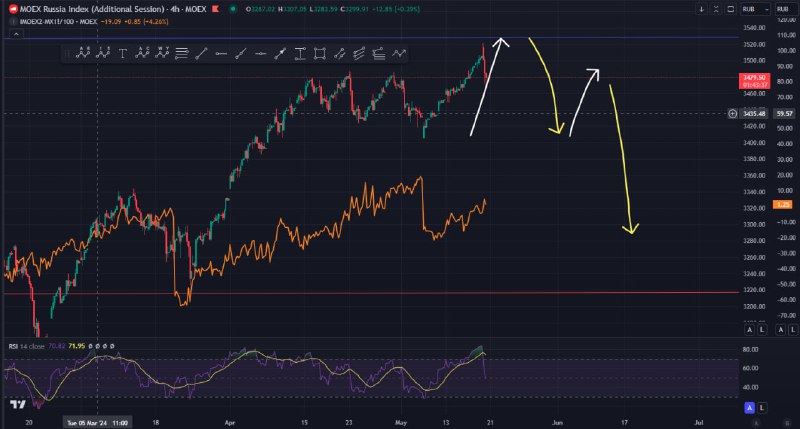This screenshot has width=800, height=429.
Task: Click the plus button on price axis
Action: [733, 113]
